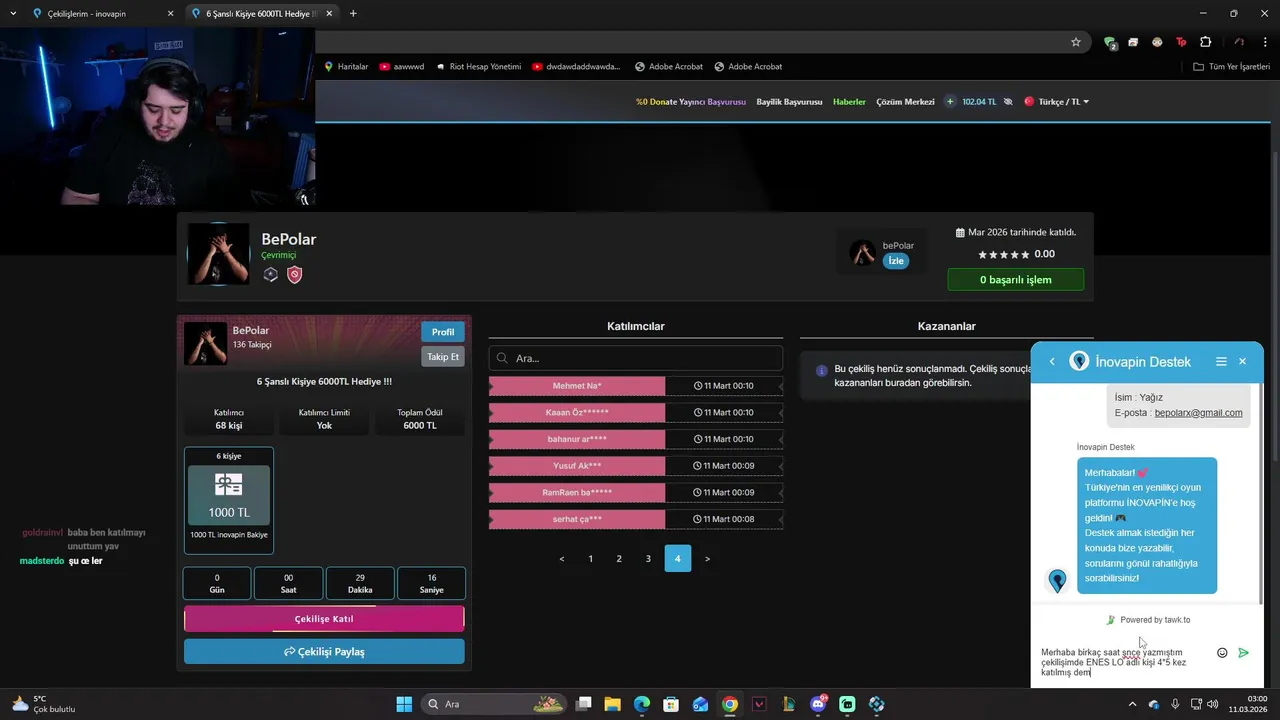The height and width of the screenshot is (720, 1280).
Task: Switch to participants page 1
Action: click(x=591, y=559)
